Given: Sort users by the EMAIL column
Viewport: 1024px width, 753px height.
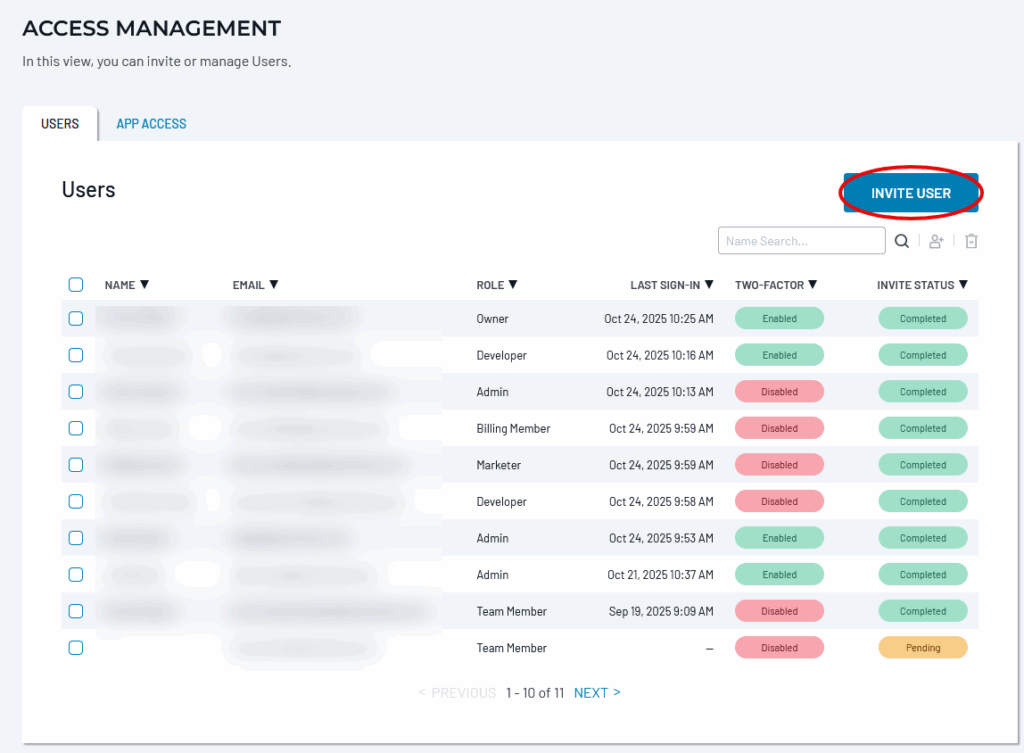Looking at the screenshot, I should (x=255, y=285).
